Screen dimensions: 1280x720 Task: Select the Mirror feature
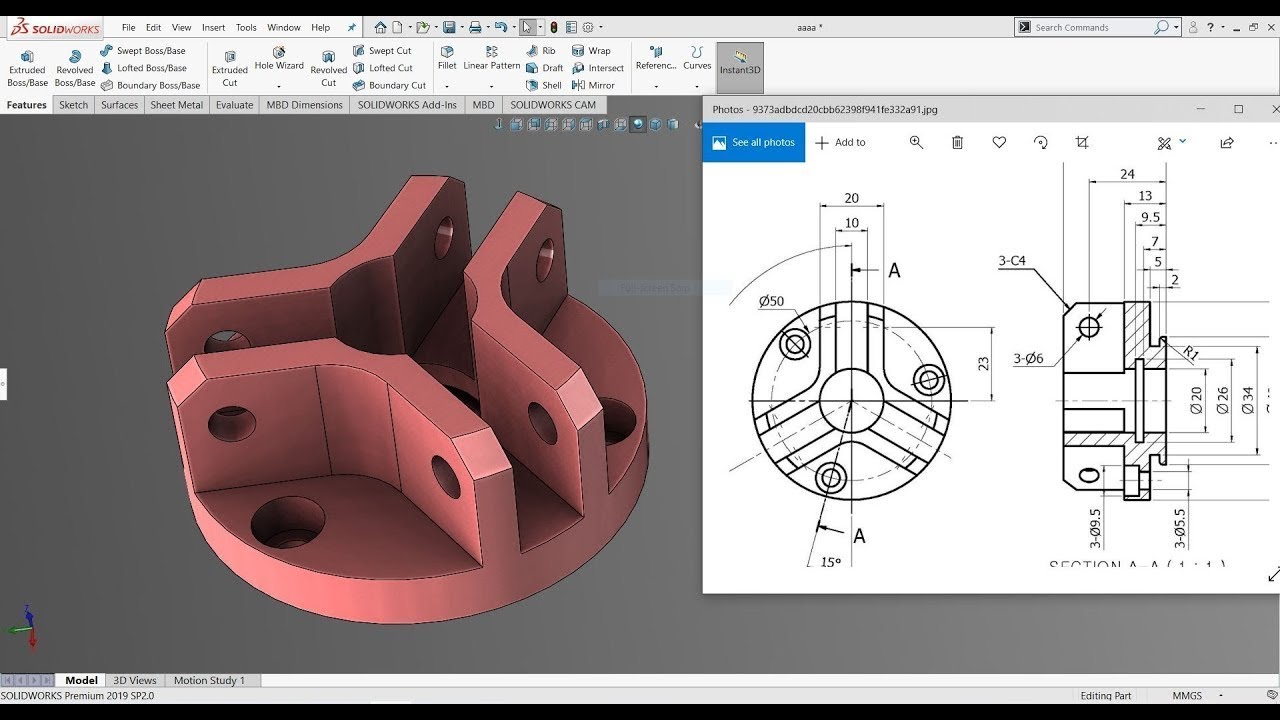coord(593,85)
